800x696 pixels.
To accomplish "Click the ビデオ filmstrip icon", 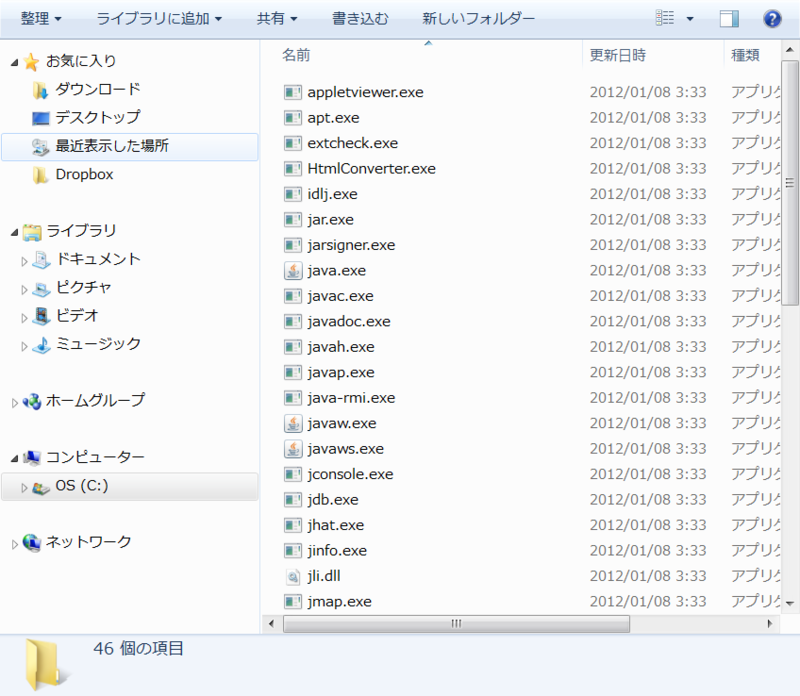I will [41, 316].
